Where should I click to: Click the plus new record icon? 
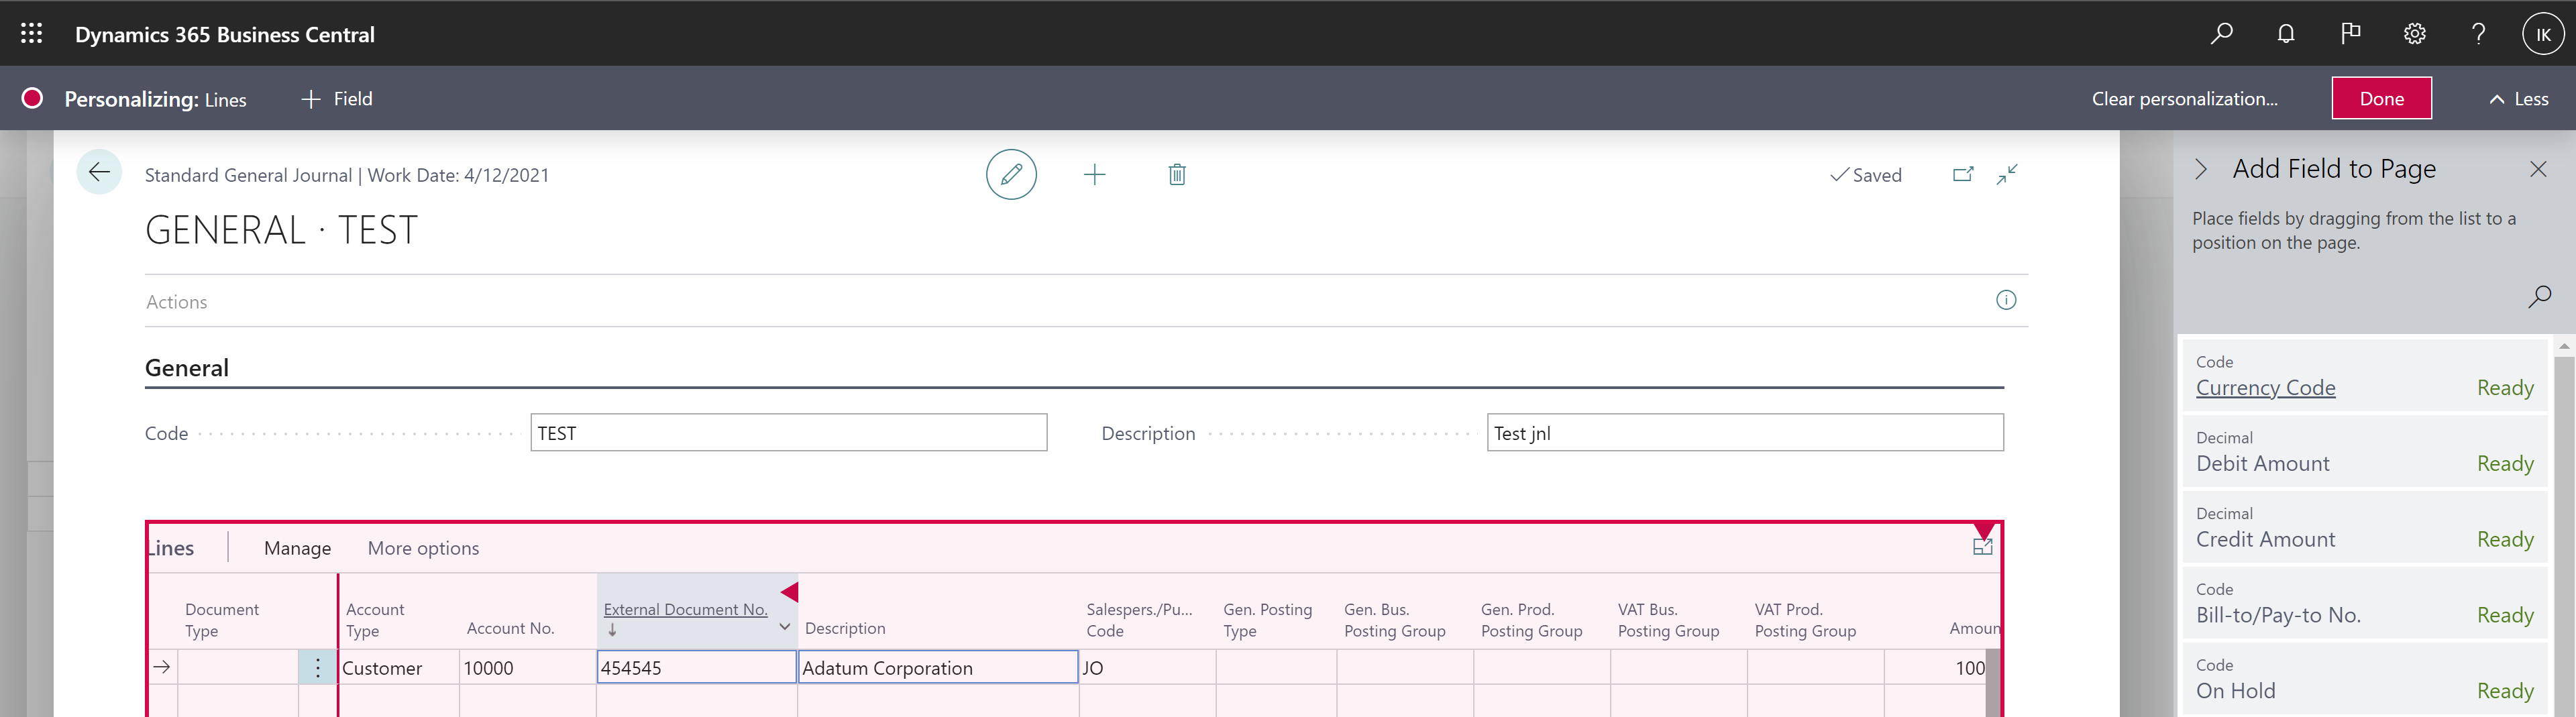(x=1095, y=175)
